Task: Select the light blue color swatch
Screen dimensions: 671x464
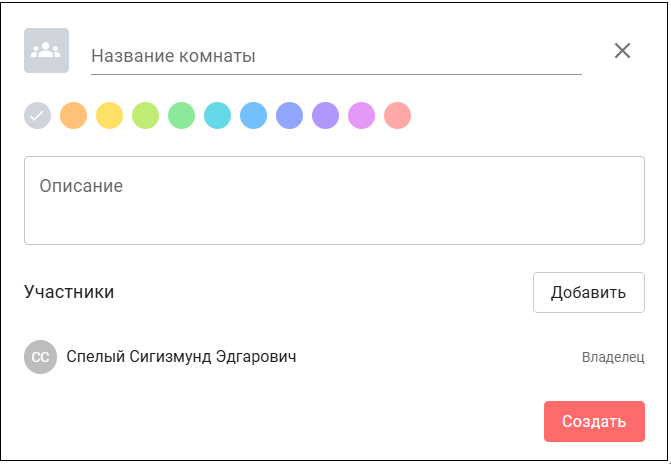Action: (x=253, y=116)
